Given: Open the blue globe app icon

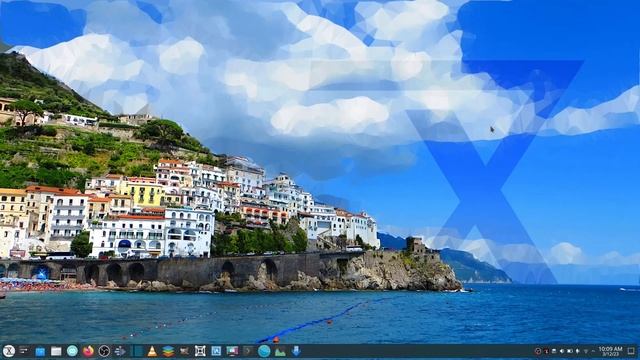Looking at the screenshot, I should [264, 351].
